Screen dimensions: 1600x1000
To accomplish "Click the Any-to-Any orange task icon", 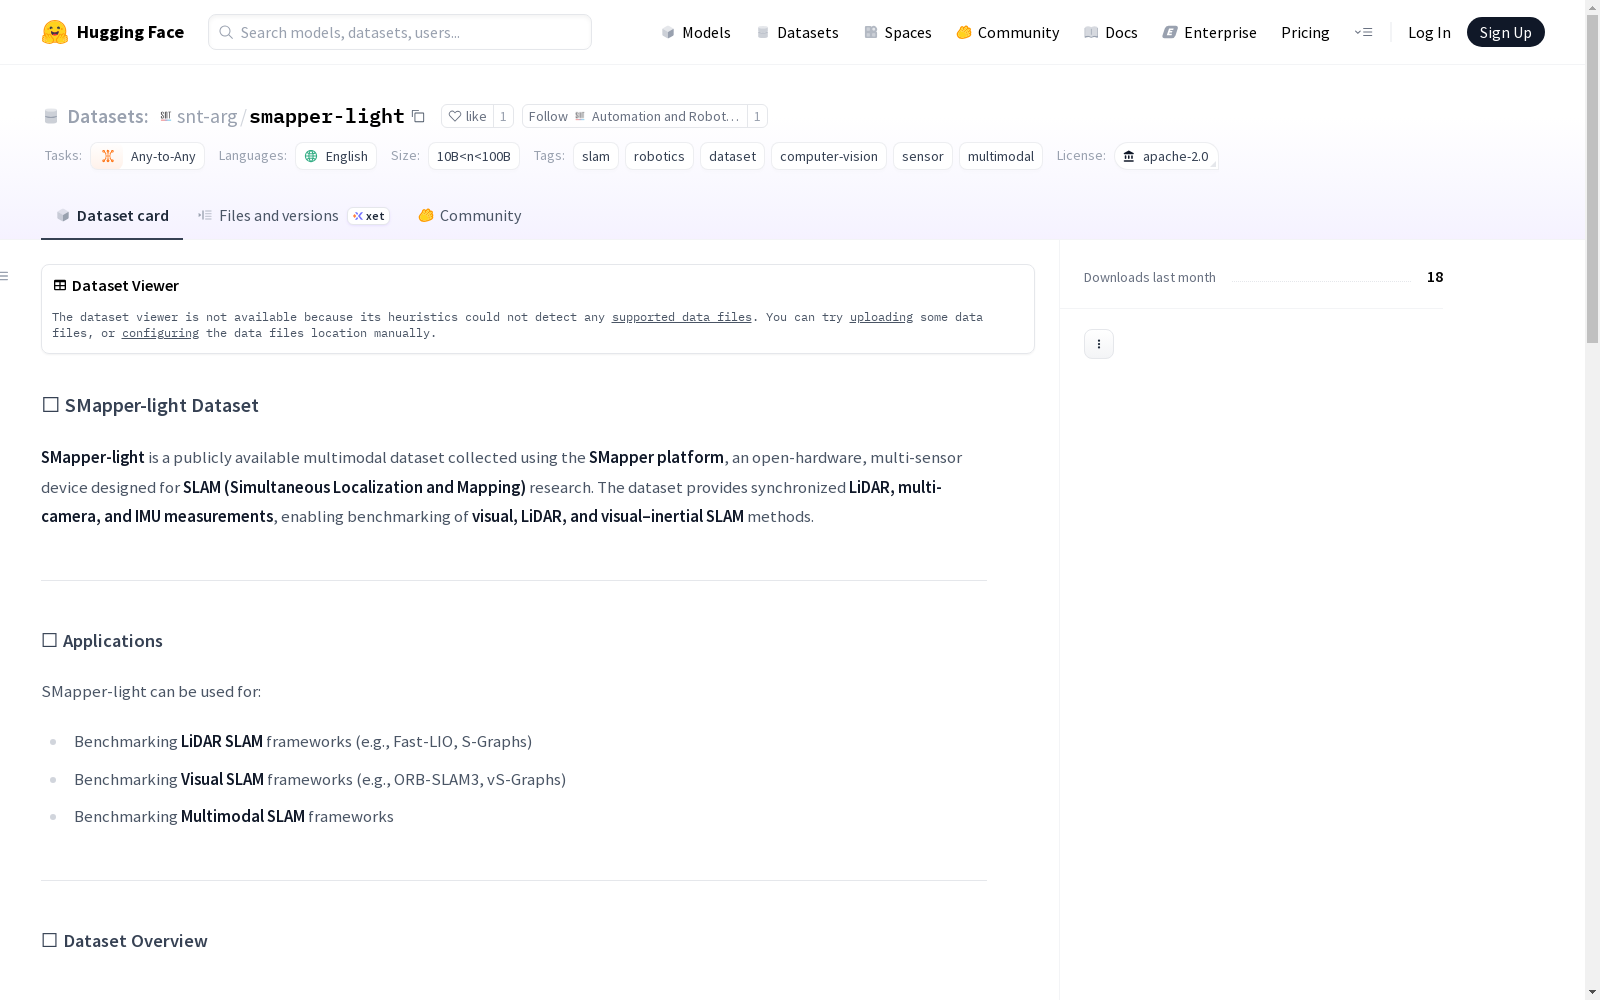I will pyautogui.click(x=108, y=156).
